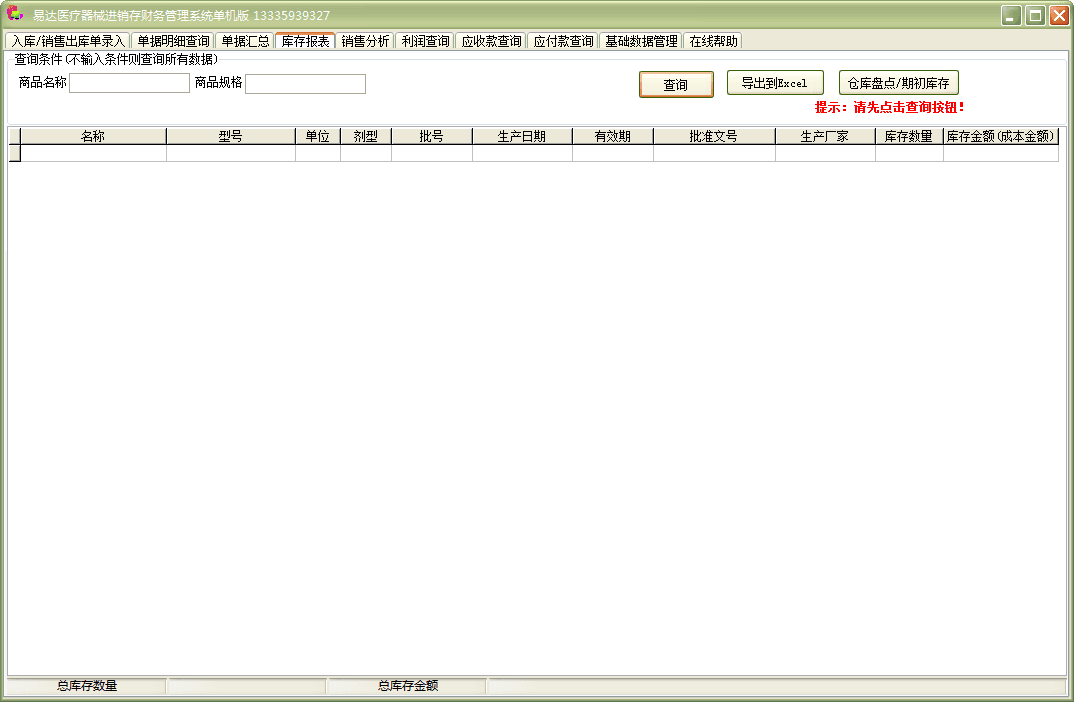Minimize the application window

click(1011, 16)
